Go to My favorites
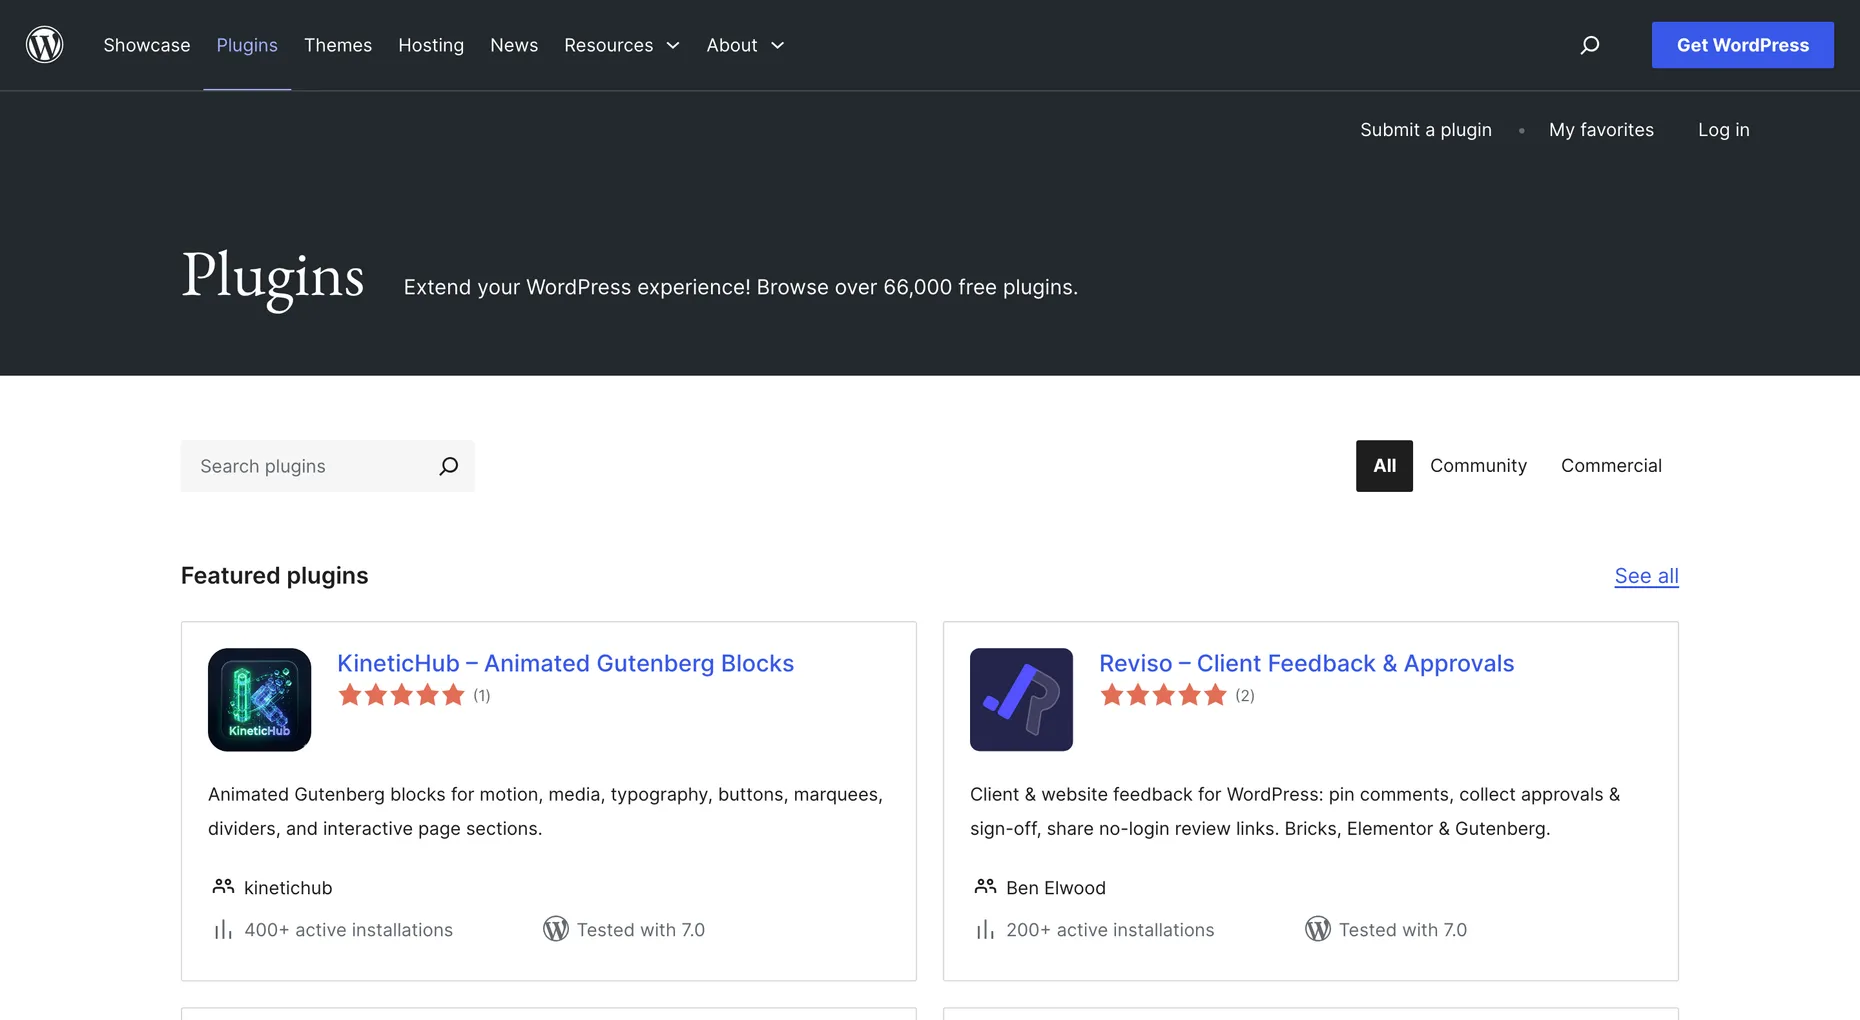The image size is (1860, 1020). tap(1601, 130)
